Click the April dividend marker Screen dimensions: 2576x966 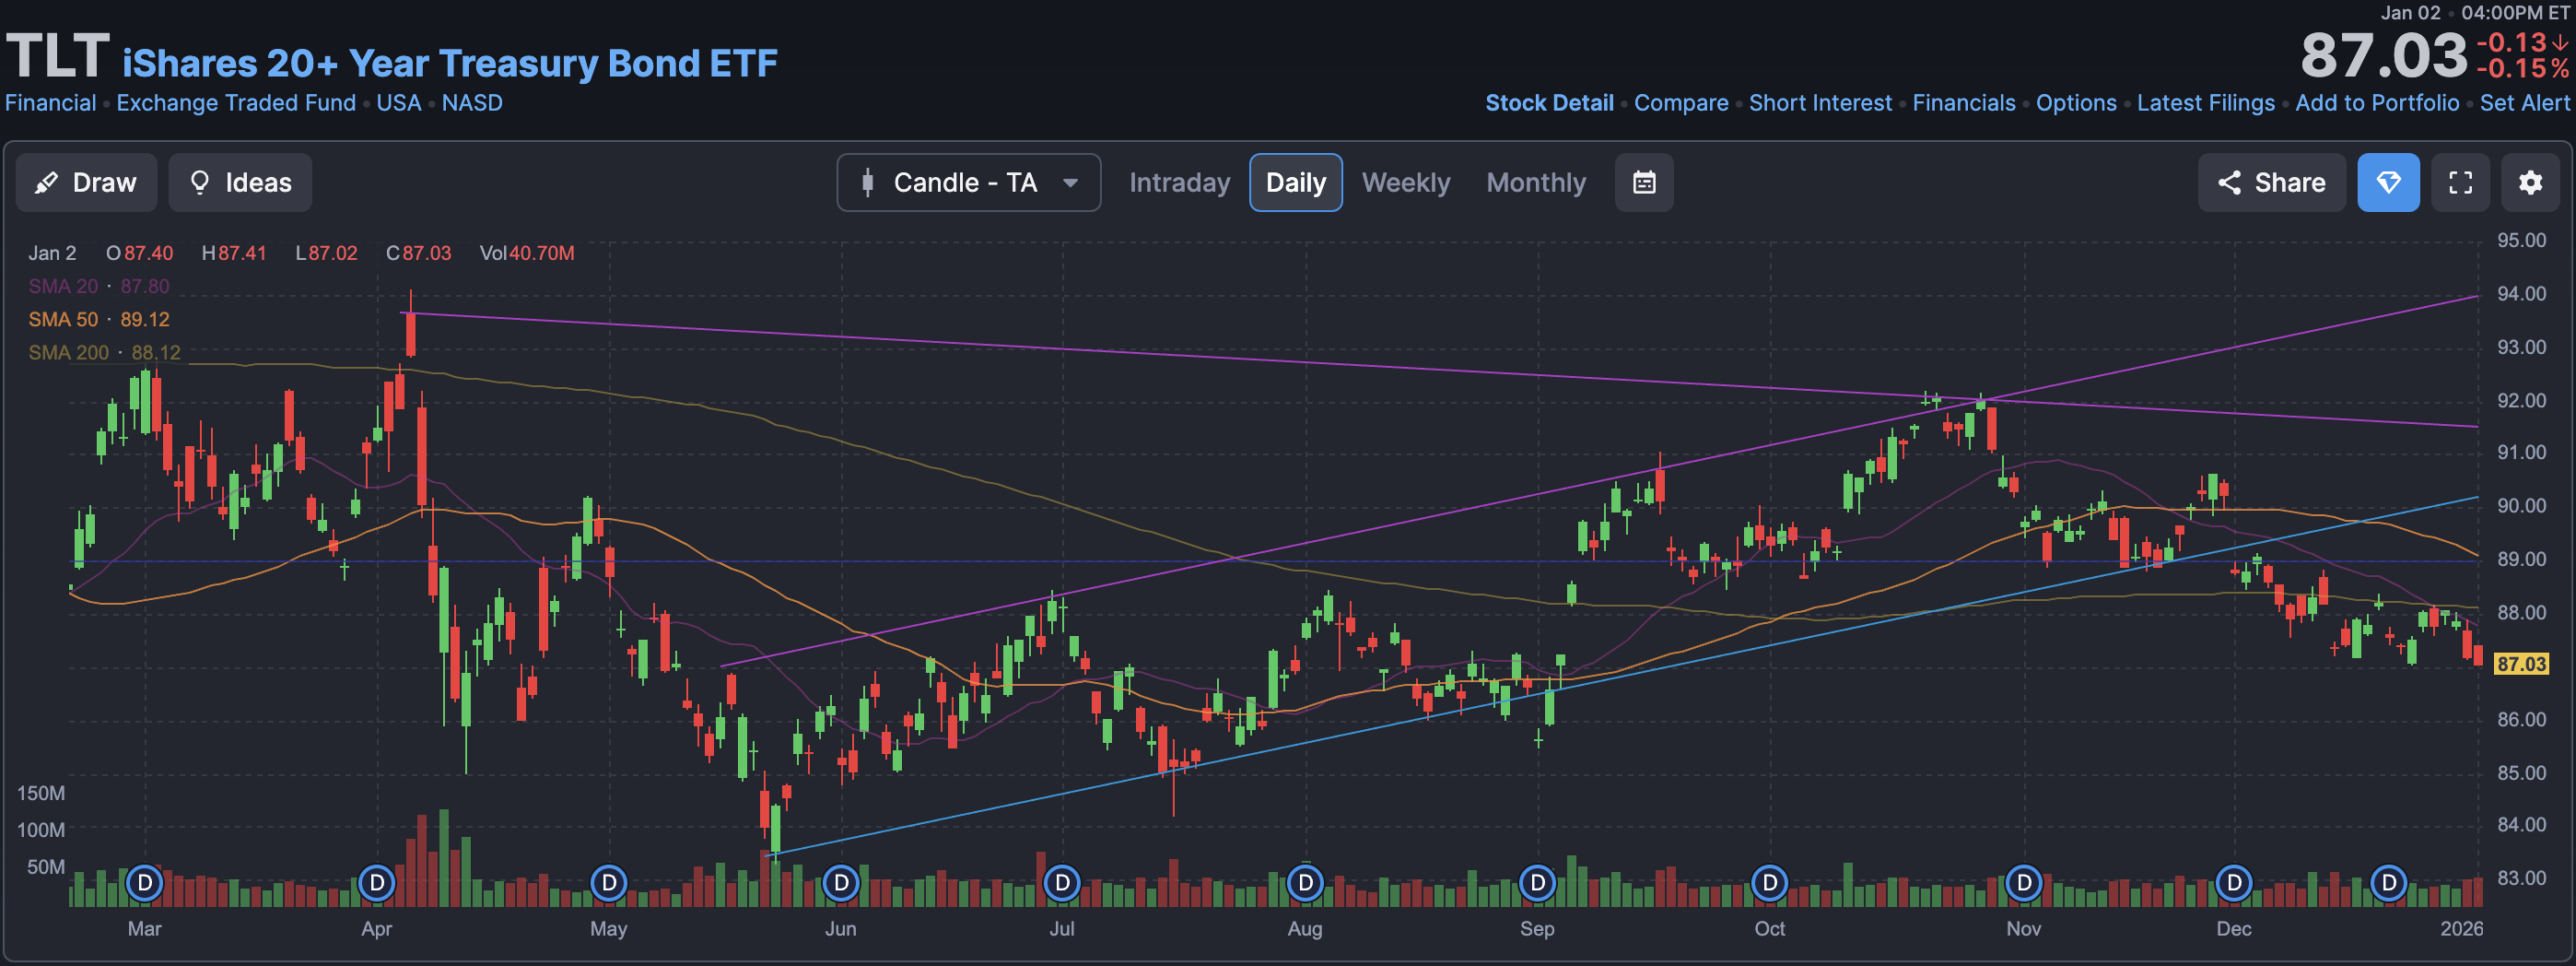pyautogui.click(x=377, y=883)
